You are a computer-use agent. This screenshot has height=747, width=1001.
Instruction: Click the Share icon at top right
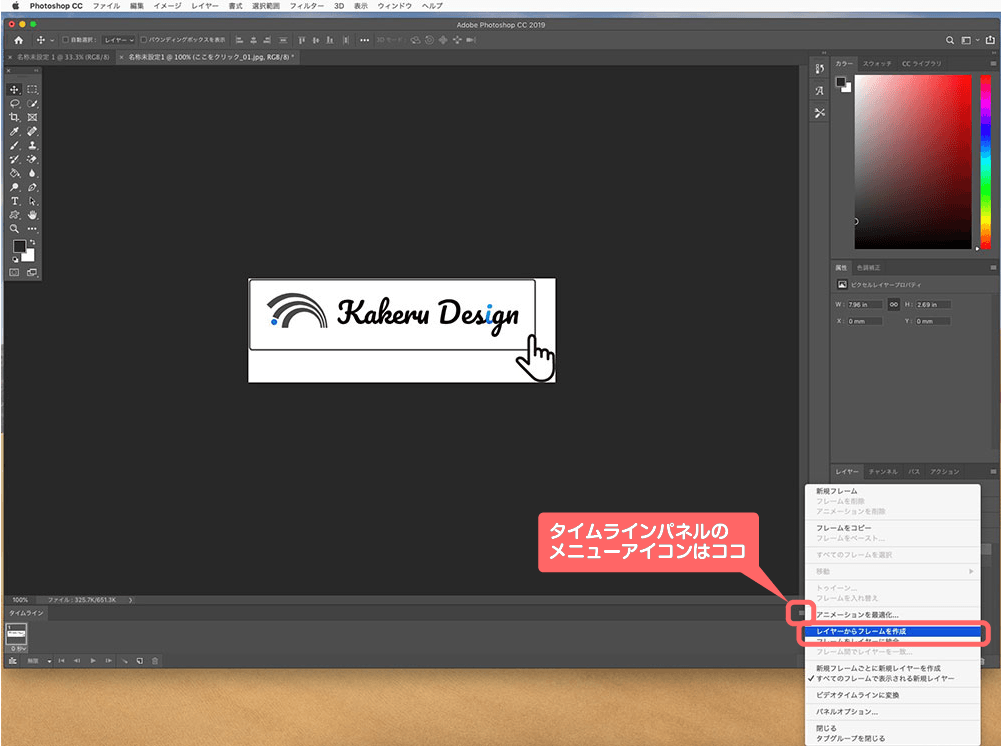tap(990, 40)
